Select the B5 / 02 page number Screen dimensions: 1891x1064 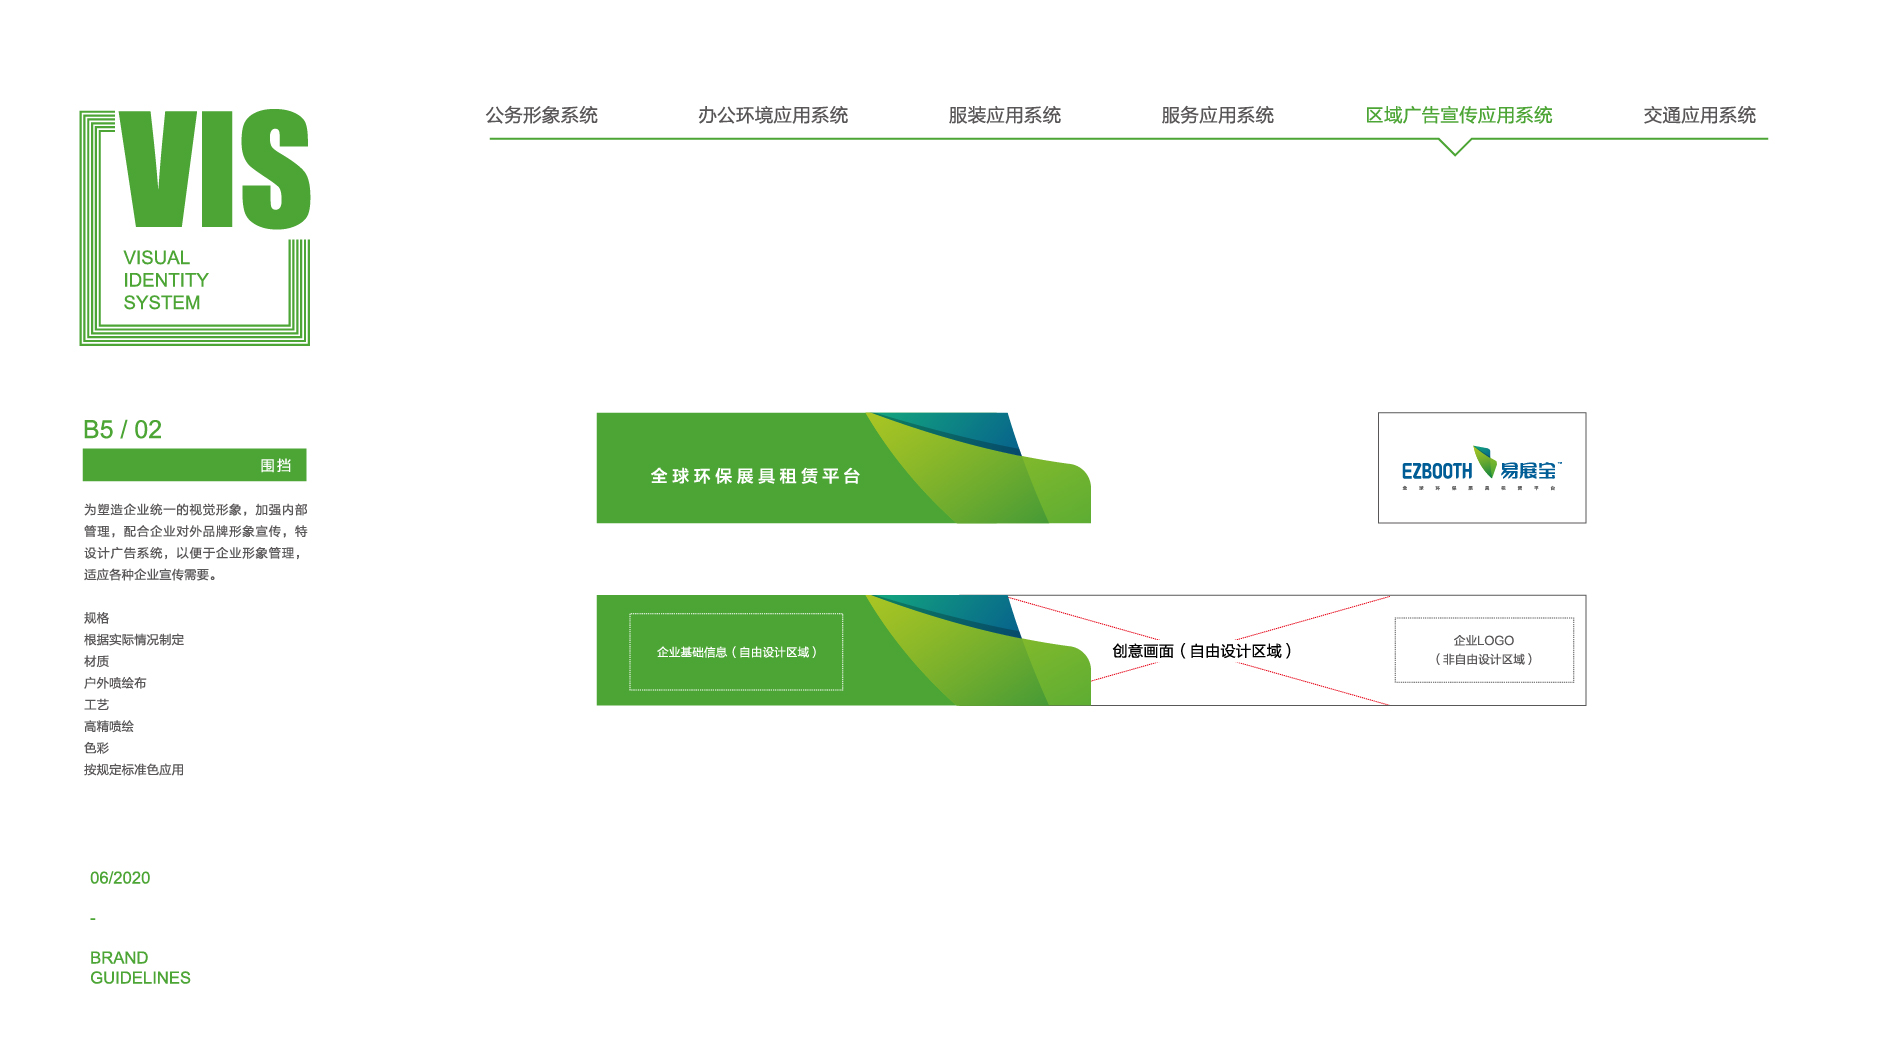pos(122,430)
